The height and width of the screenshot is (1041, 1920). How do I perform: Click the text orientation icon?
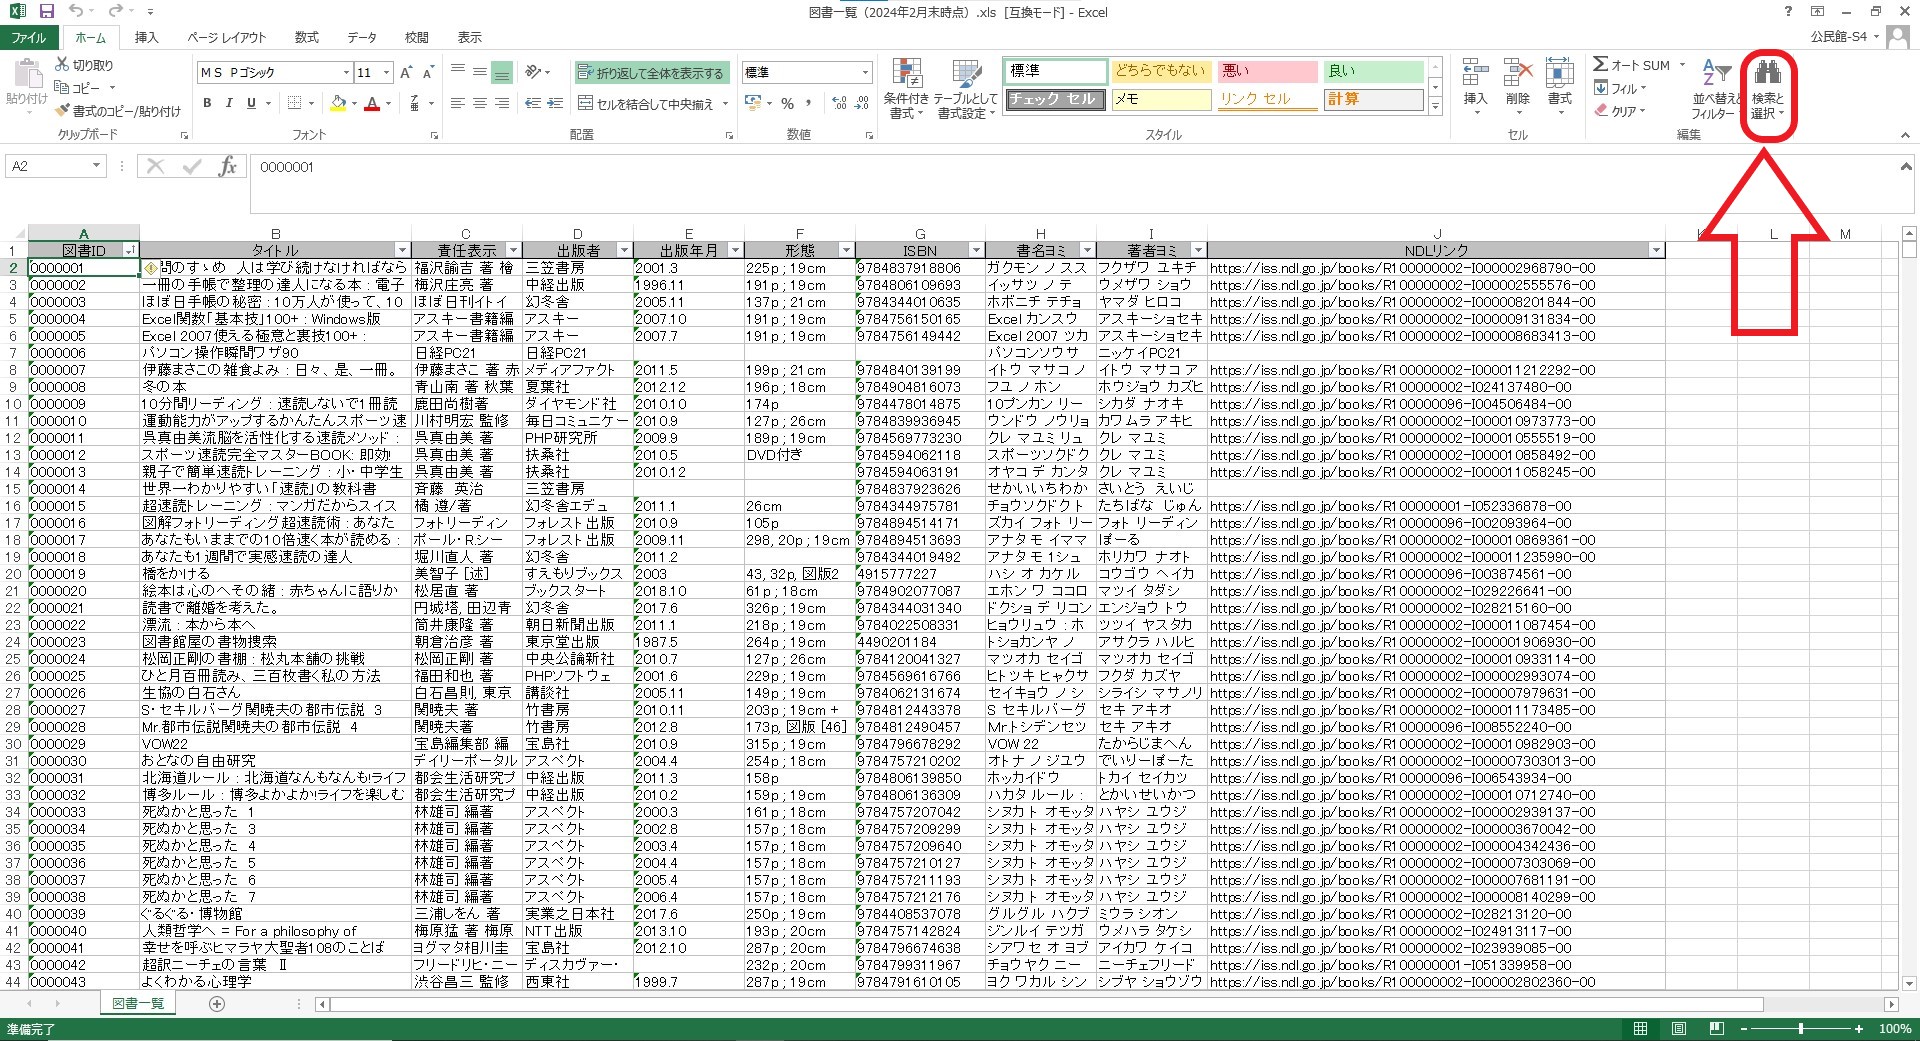(534, 72)
